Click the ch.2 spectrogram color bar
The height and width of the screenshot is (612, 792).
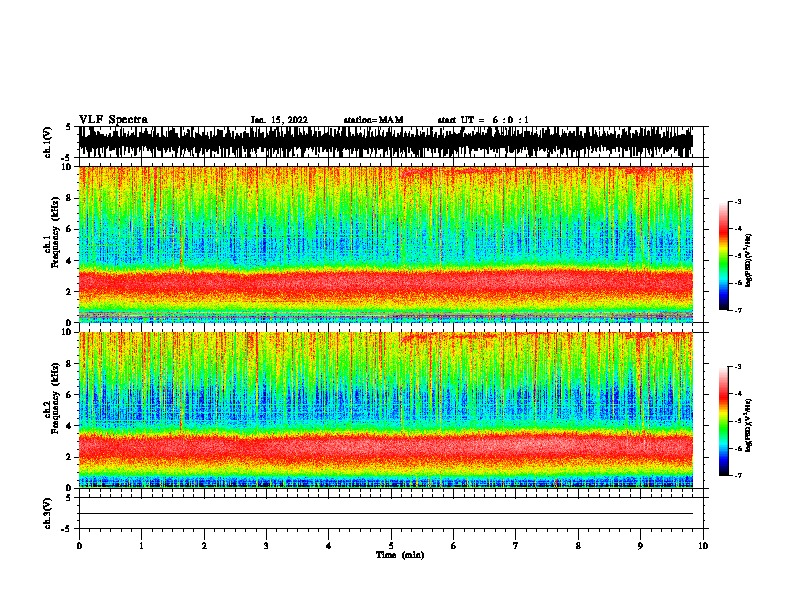723,421
